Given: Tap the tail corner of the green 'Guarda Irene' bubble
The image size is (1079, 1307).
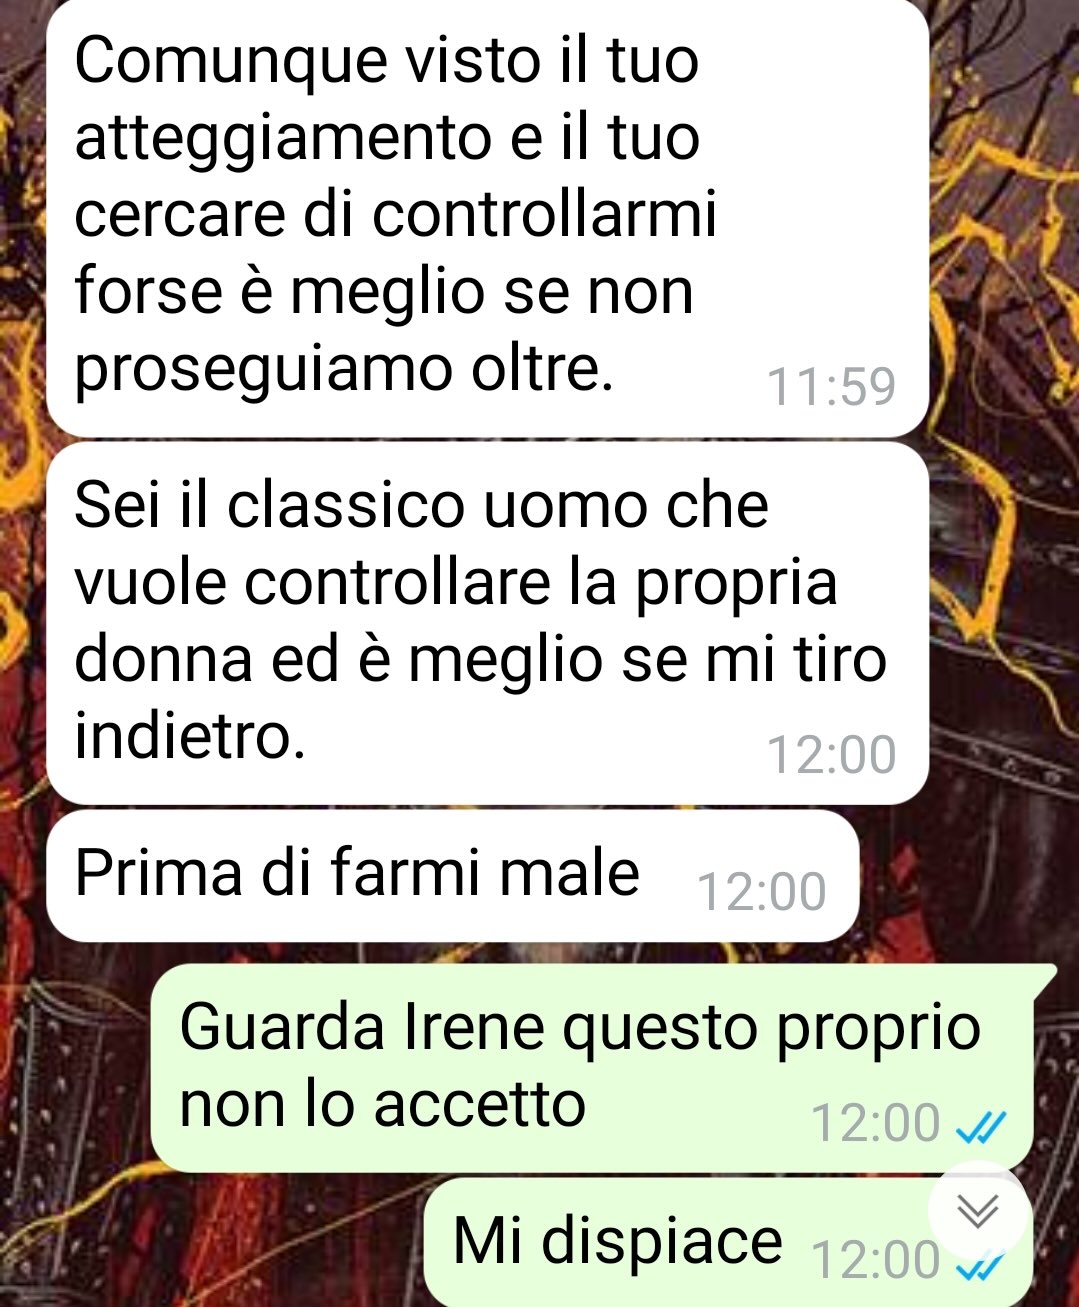Looking at the screenshot, I should (x=1046, y=976).
